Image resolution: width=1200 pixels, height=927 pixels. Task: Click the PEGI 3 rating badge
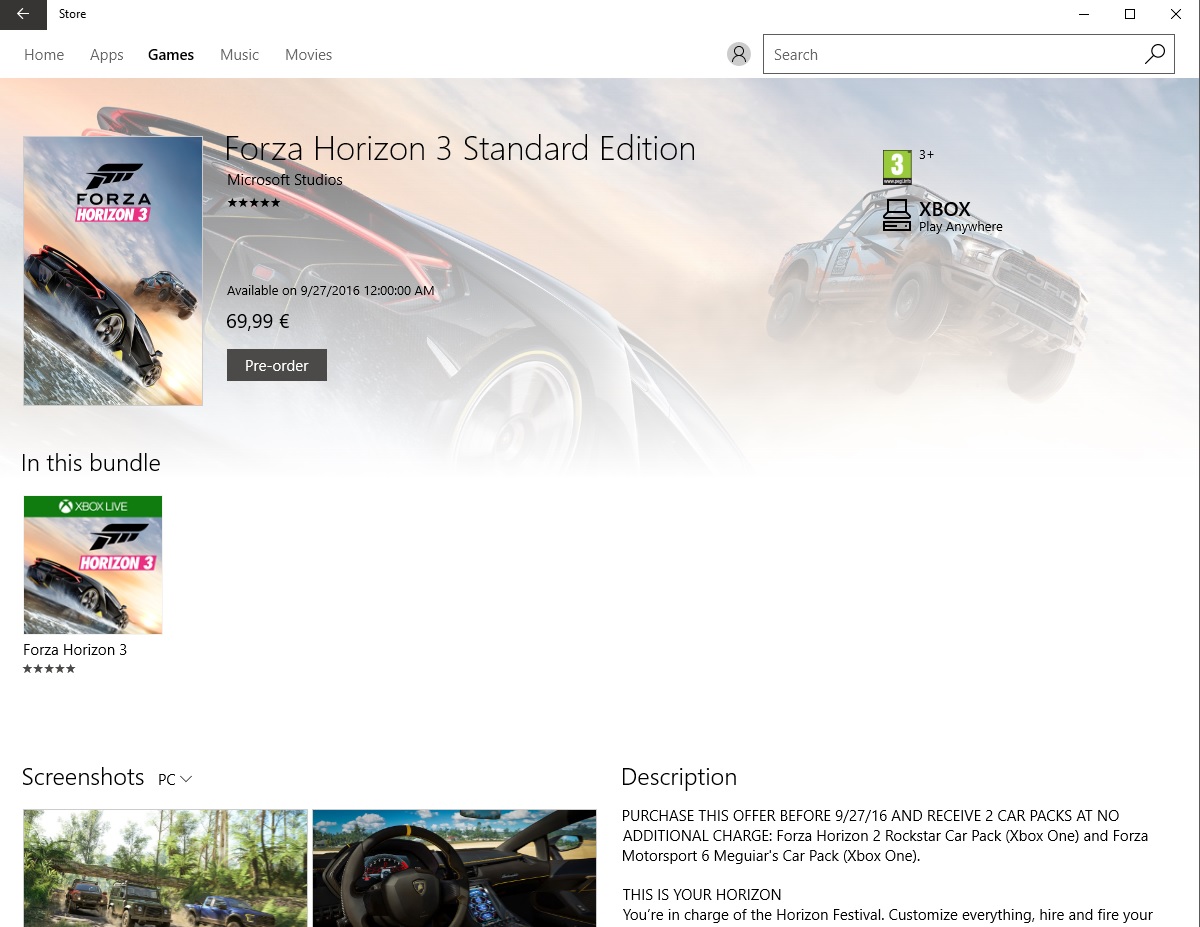coord(897,167)
